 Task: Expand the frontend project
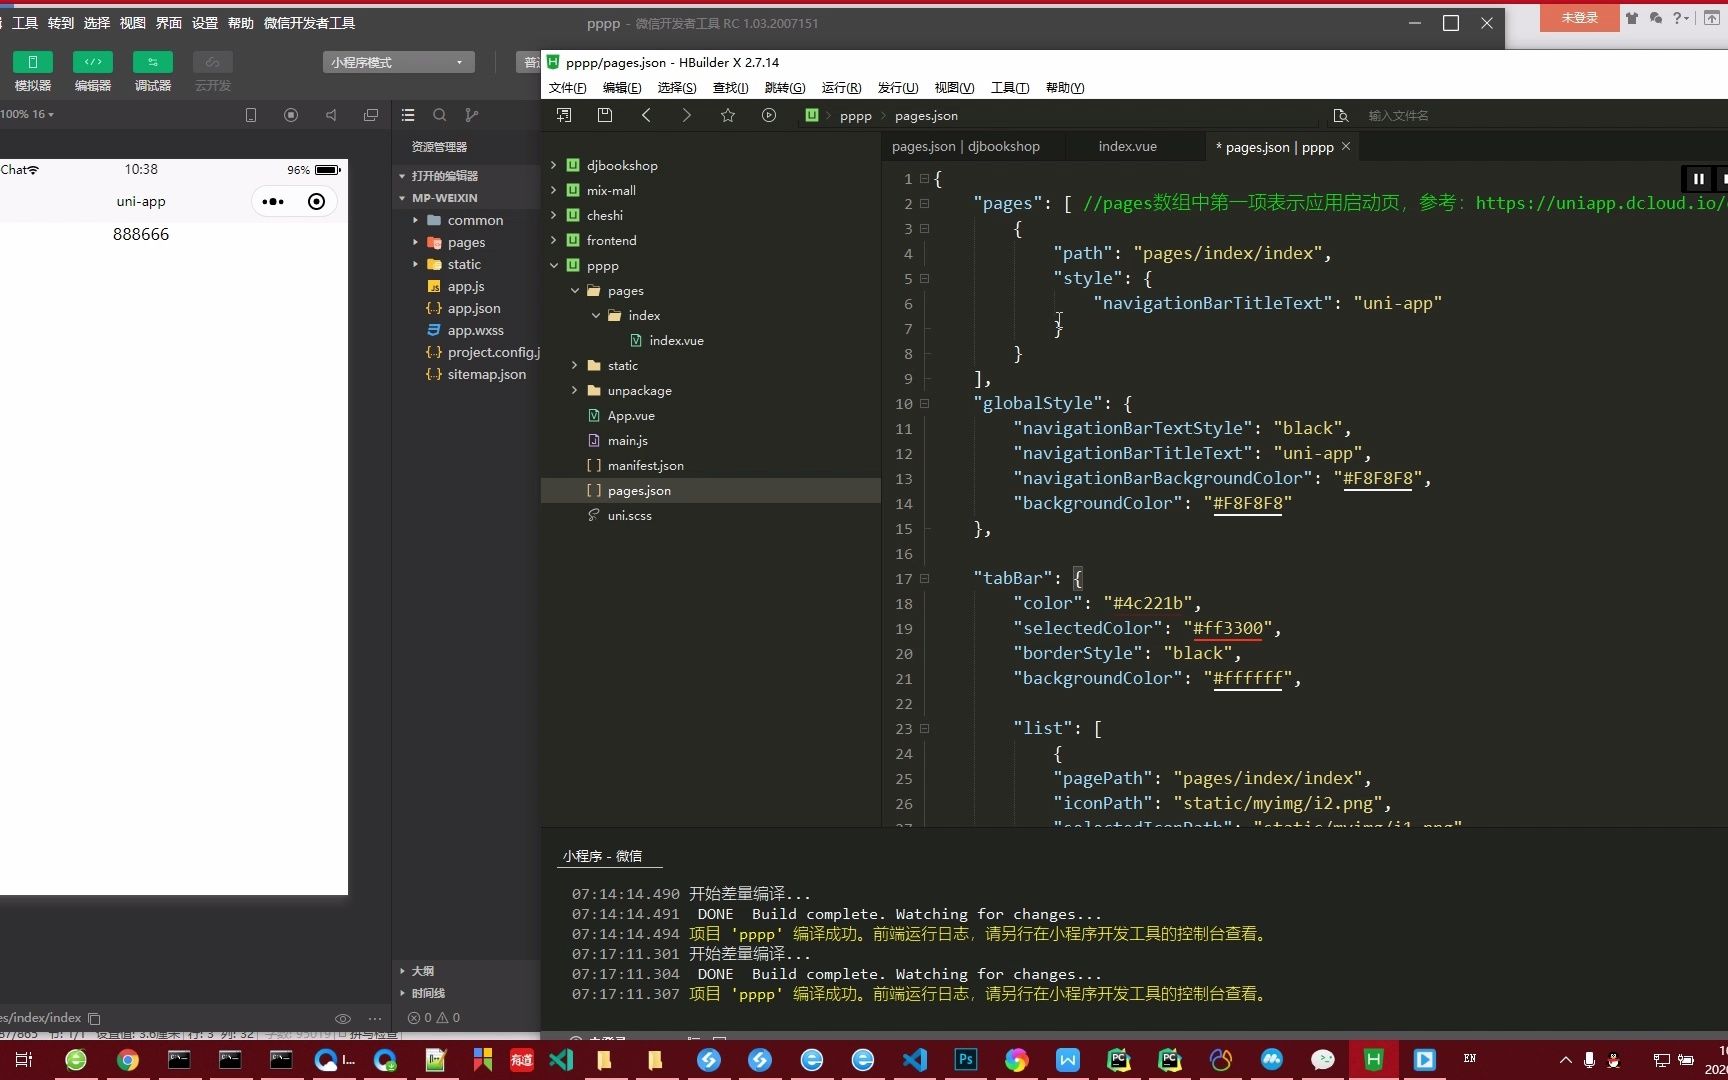(554, 240)
